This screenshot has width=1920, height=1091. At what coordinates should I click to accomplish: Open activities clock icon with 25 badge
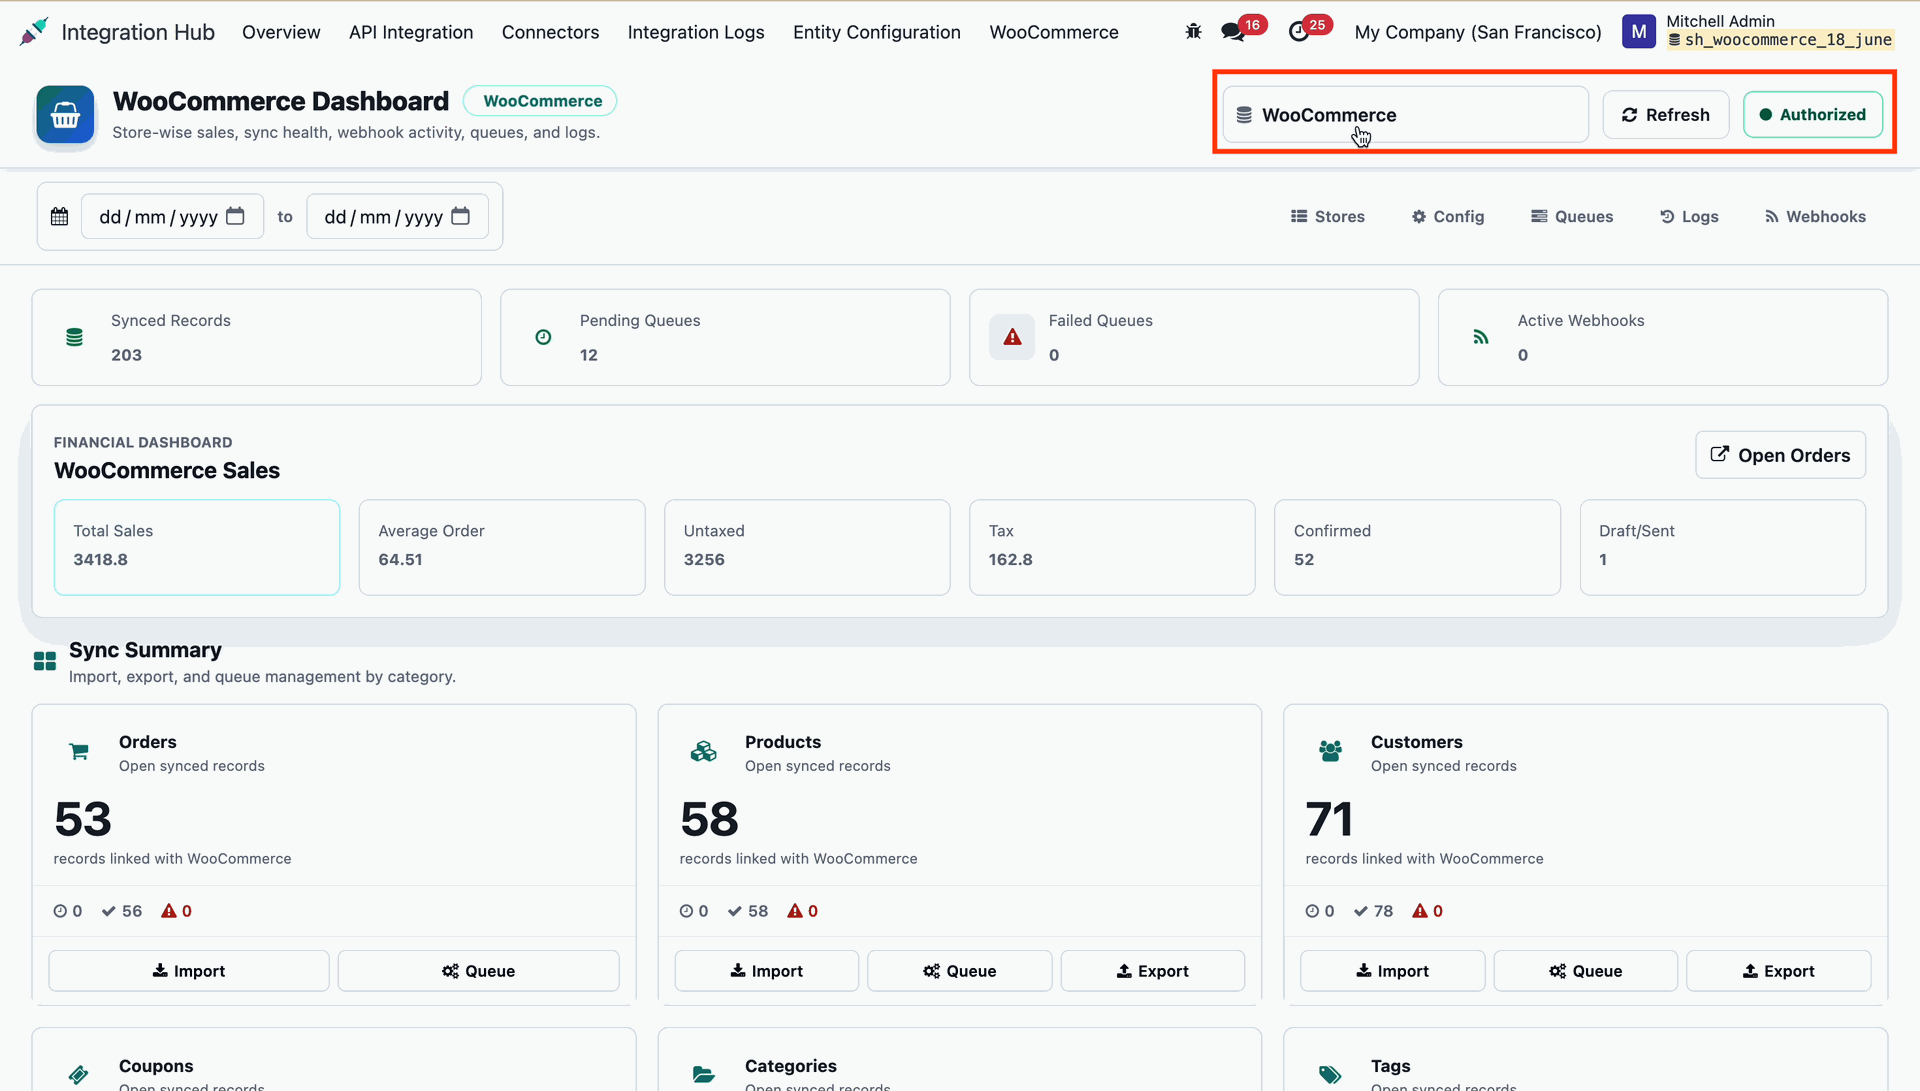(1299, 32)
